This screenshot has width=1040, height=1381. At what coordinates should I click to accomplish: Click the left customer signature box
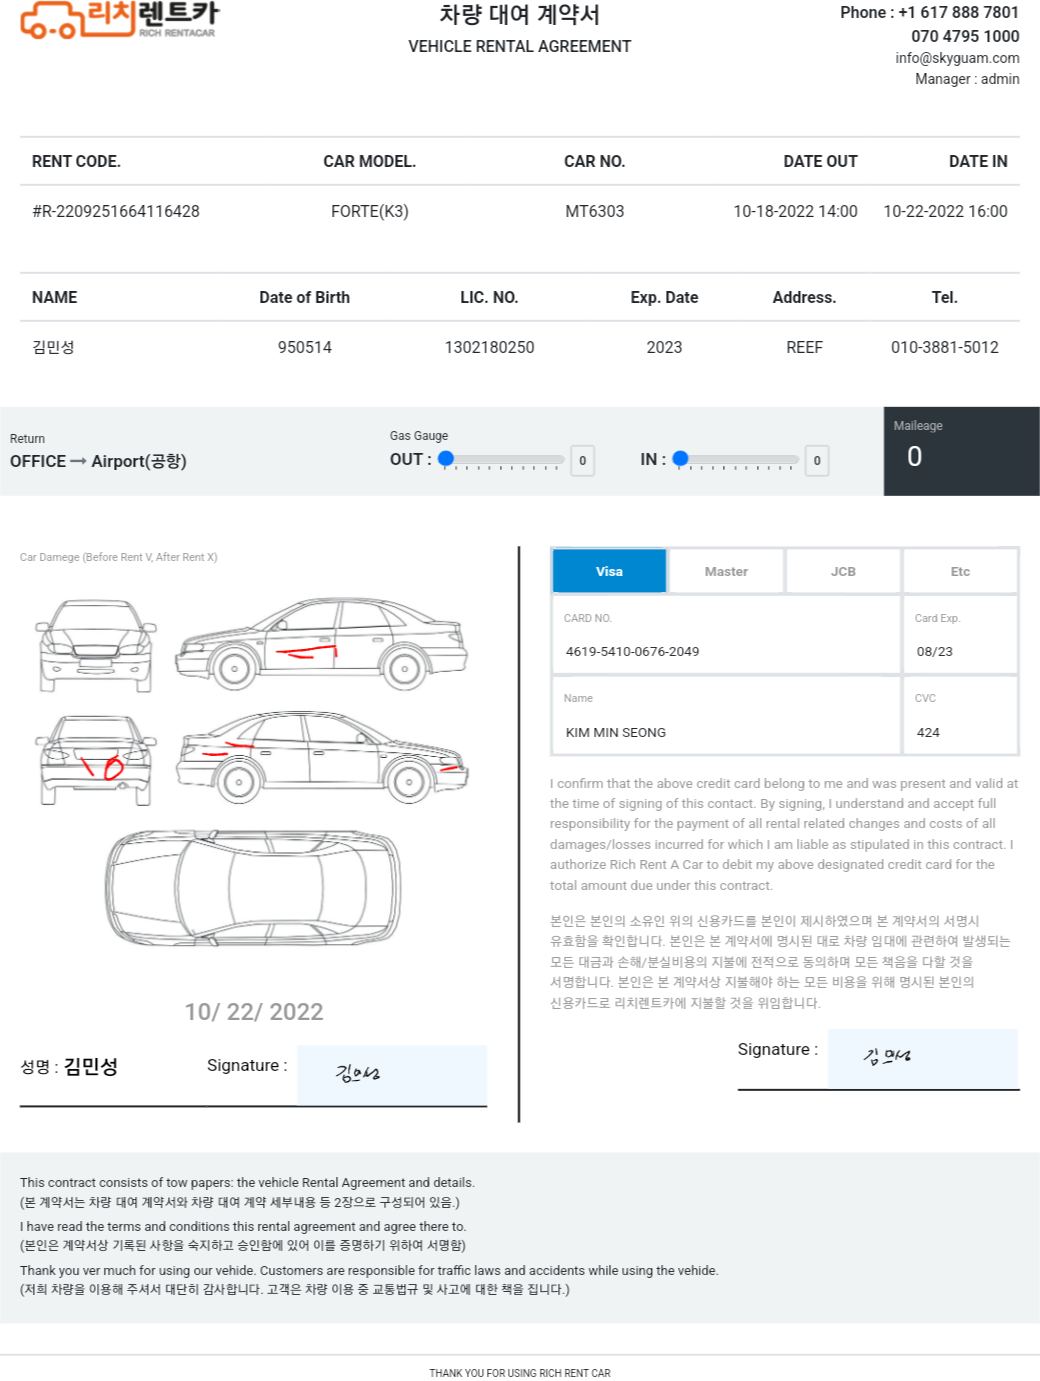(392, 1075)
